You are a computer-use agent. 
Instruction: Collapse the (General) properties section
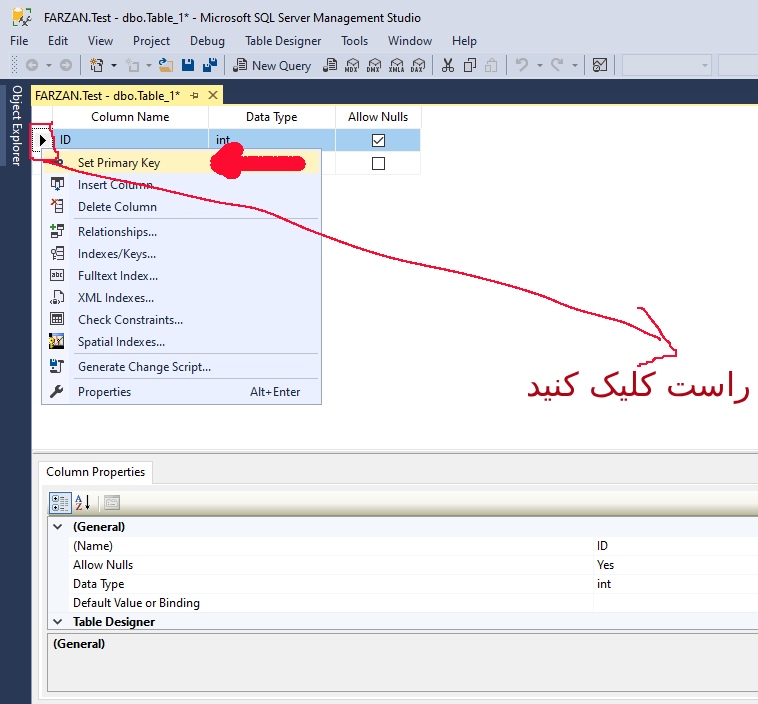[55, 527]
